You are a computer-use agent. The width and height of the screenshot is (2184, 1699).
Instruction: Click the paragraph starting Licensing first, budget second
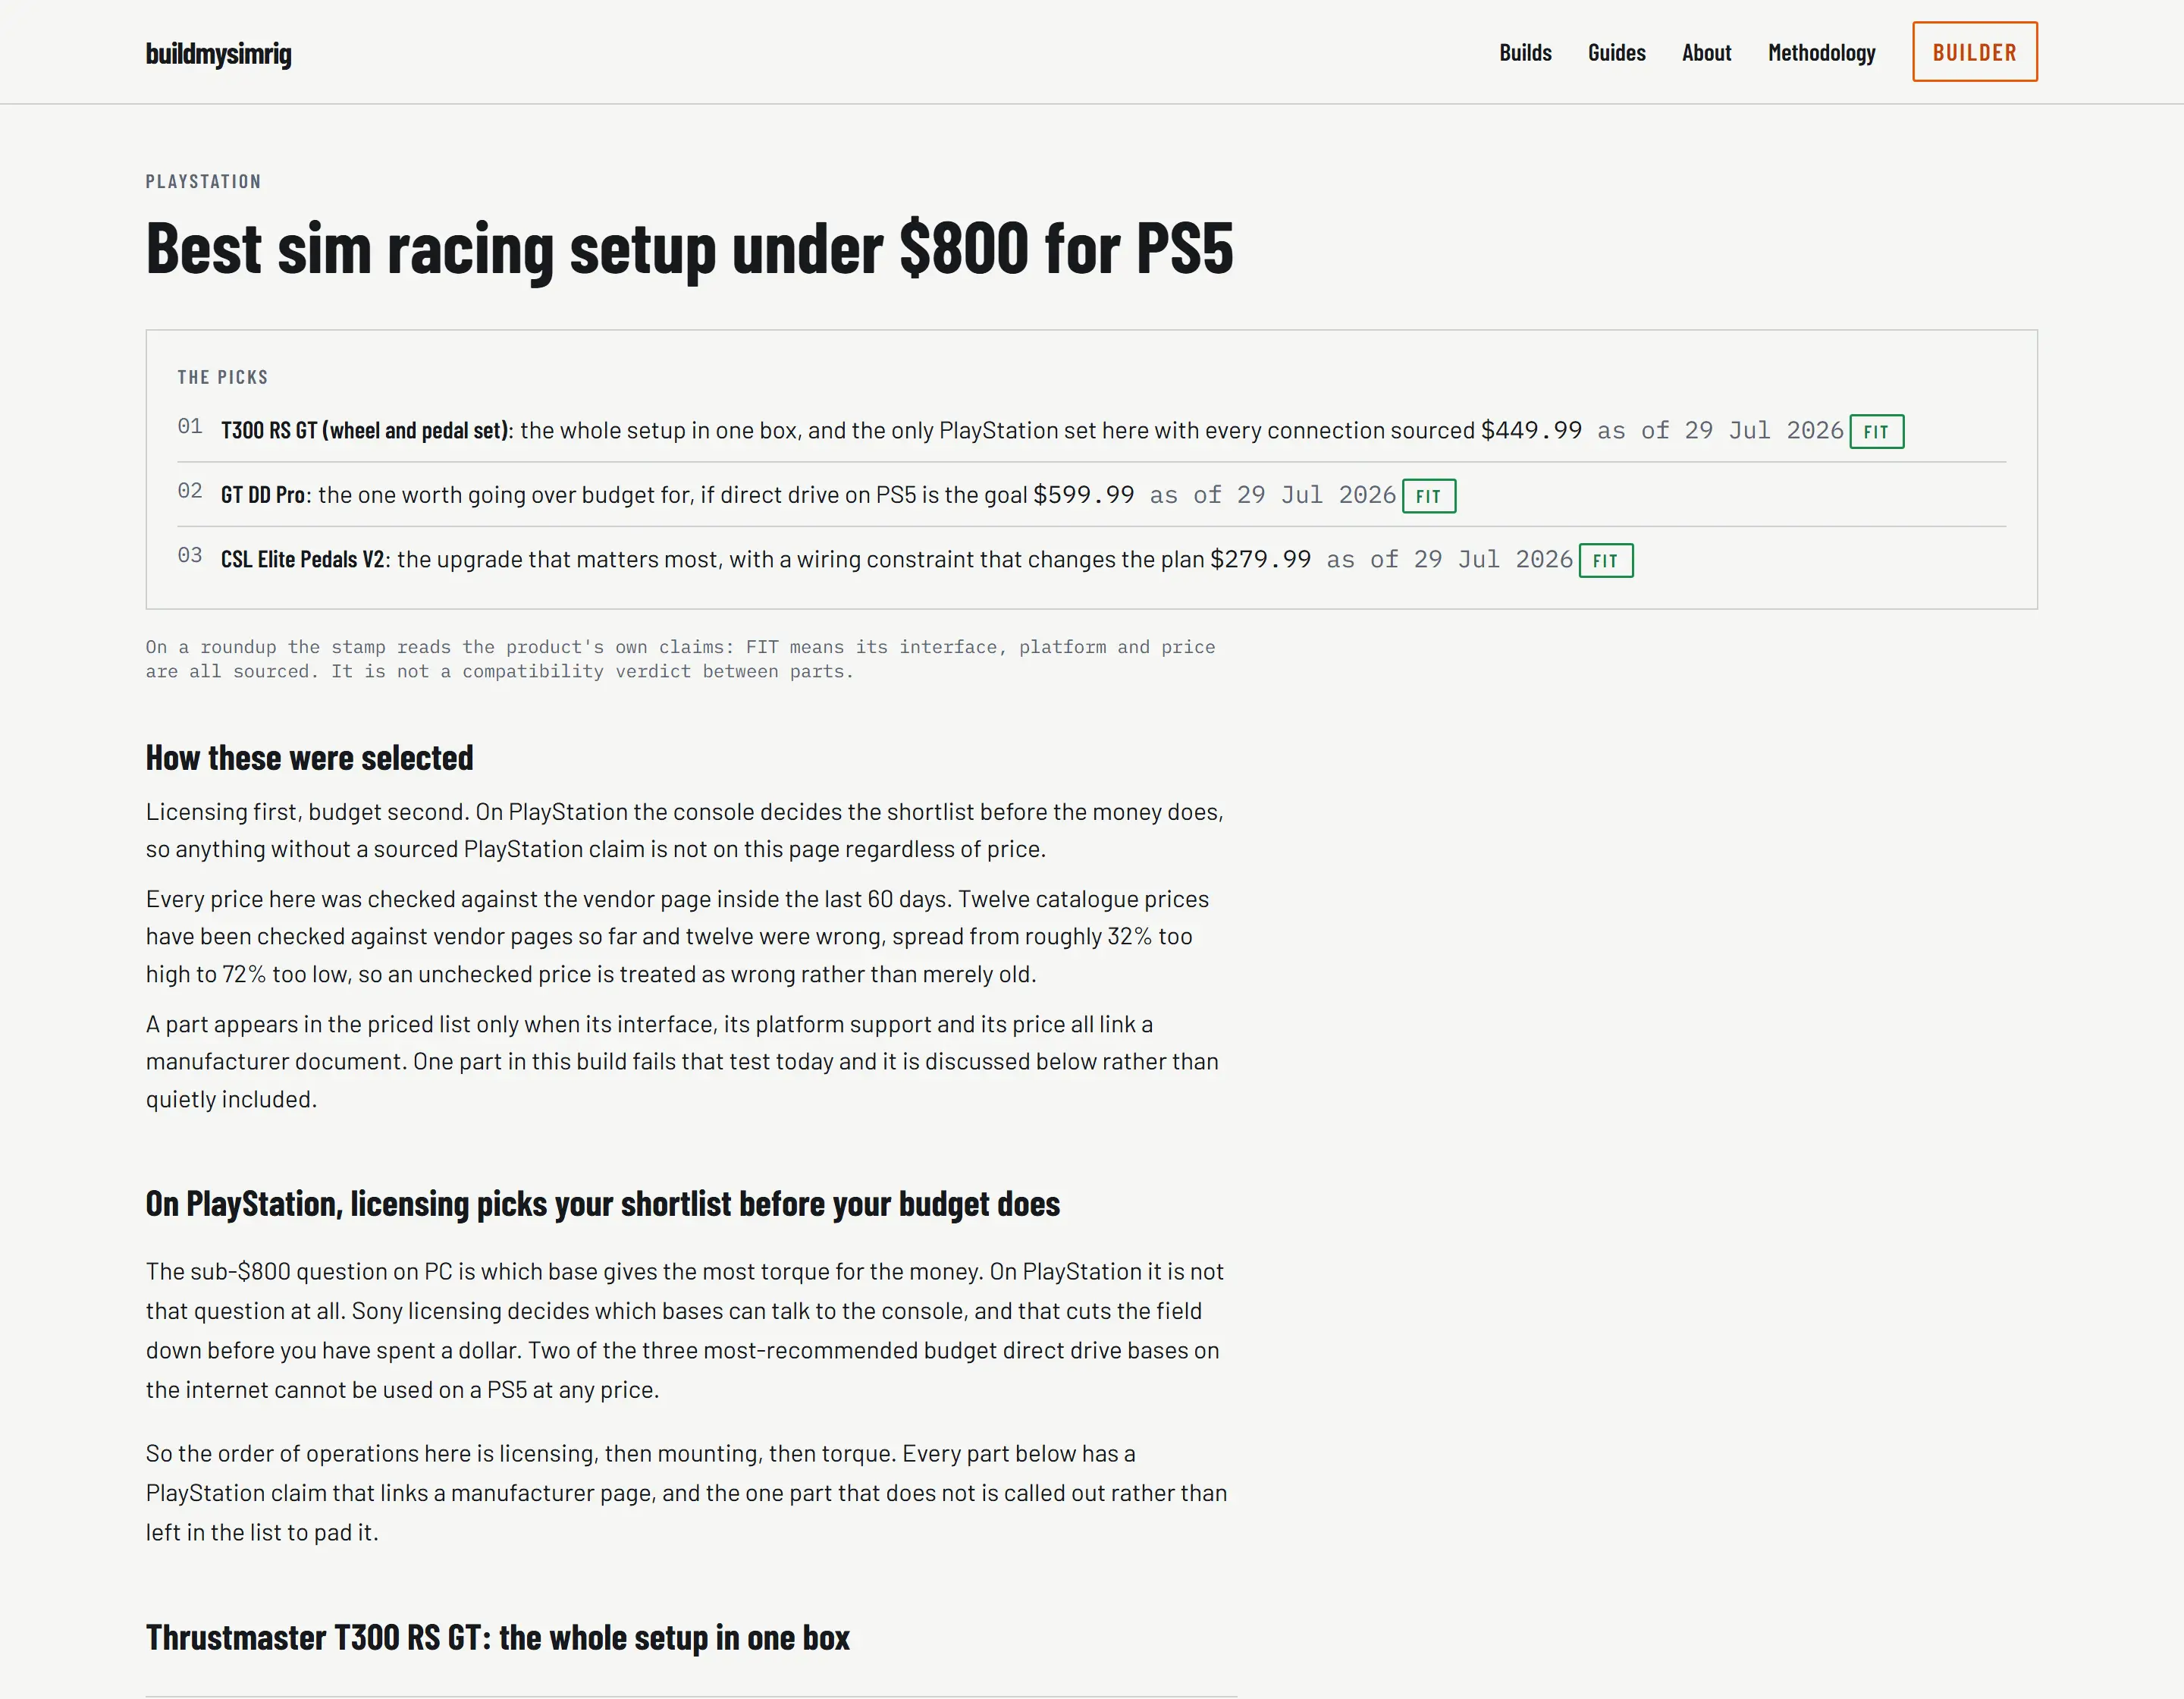tap(685, 830)
